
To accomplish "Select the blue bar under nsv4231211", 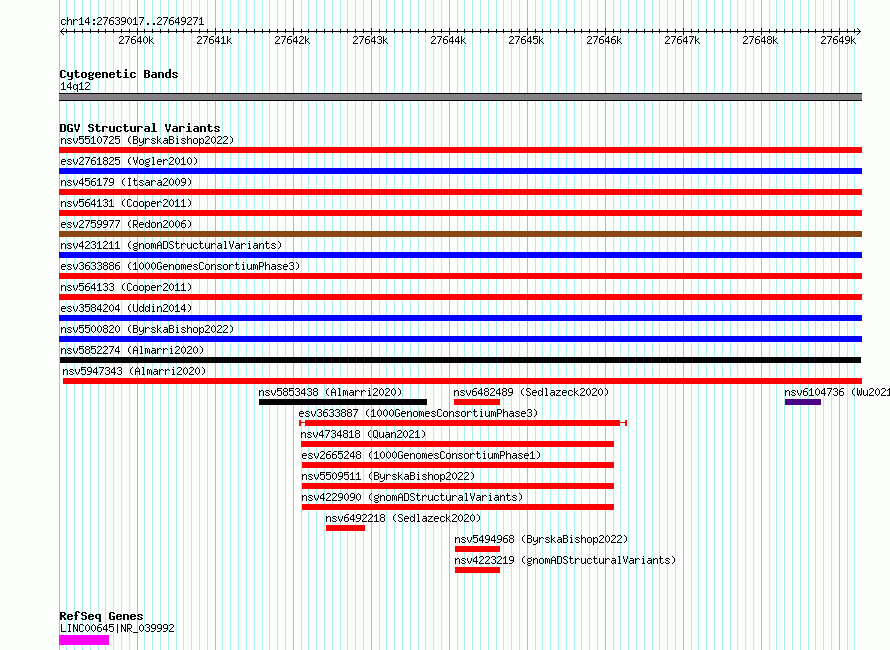I will (x=460, y=255).
